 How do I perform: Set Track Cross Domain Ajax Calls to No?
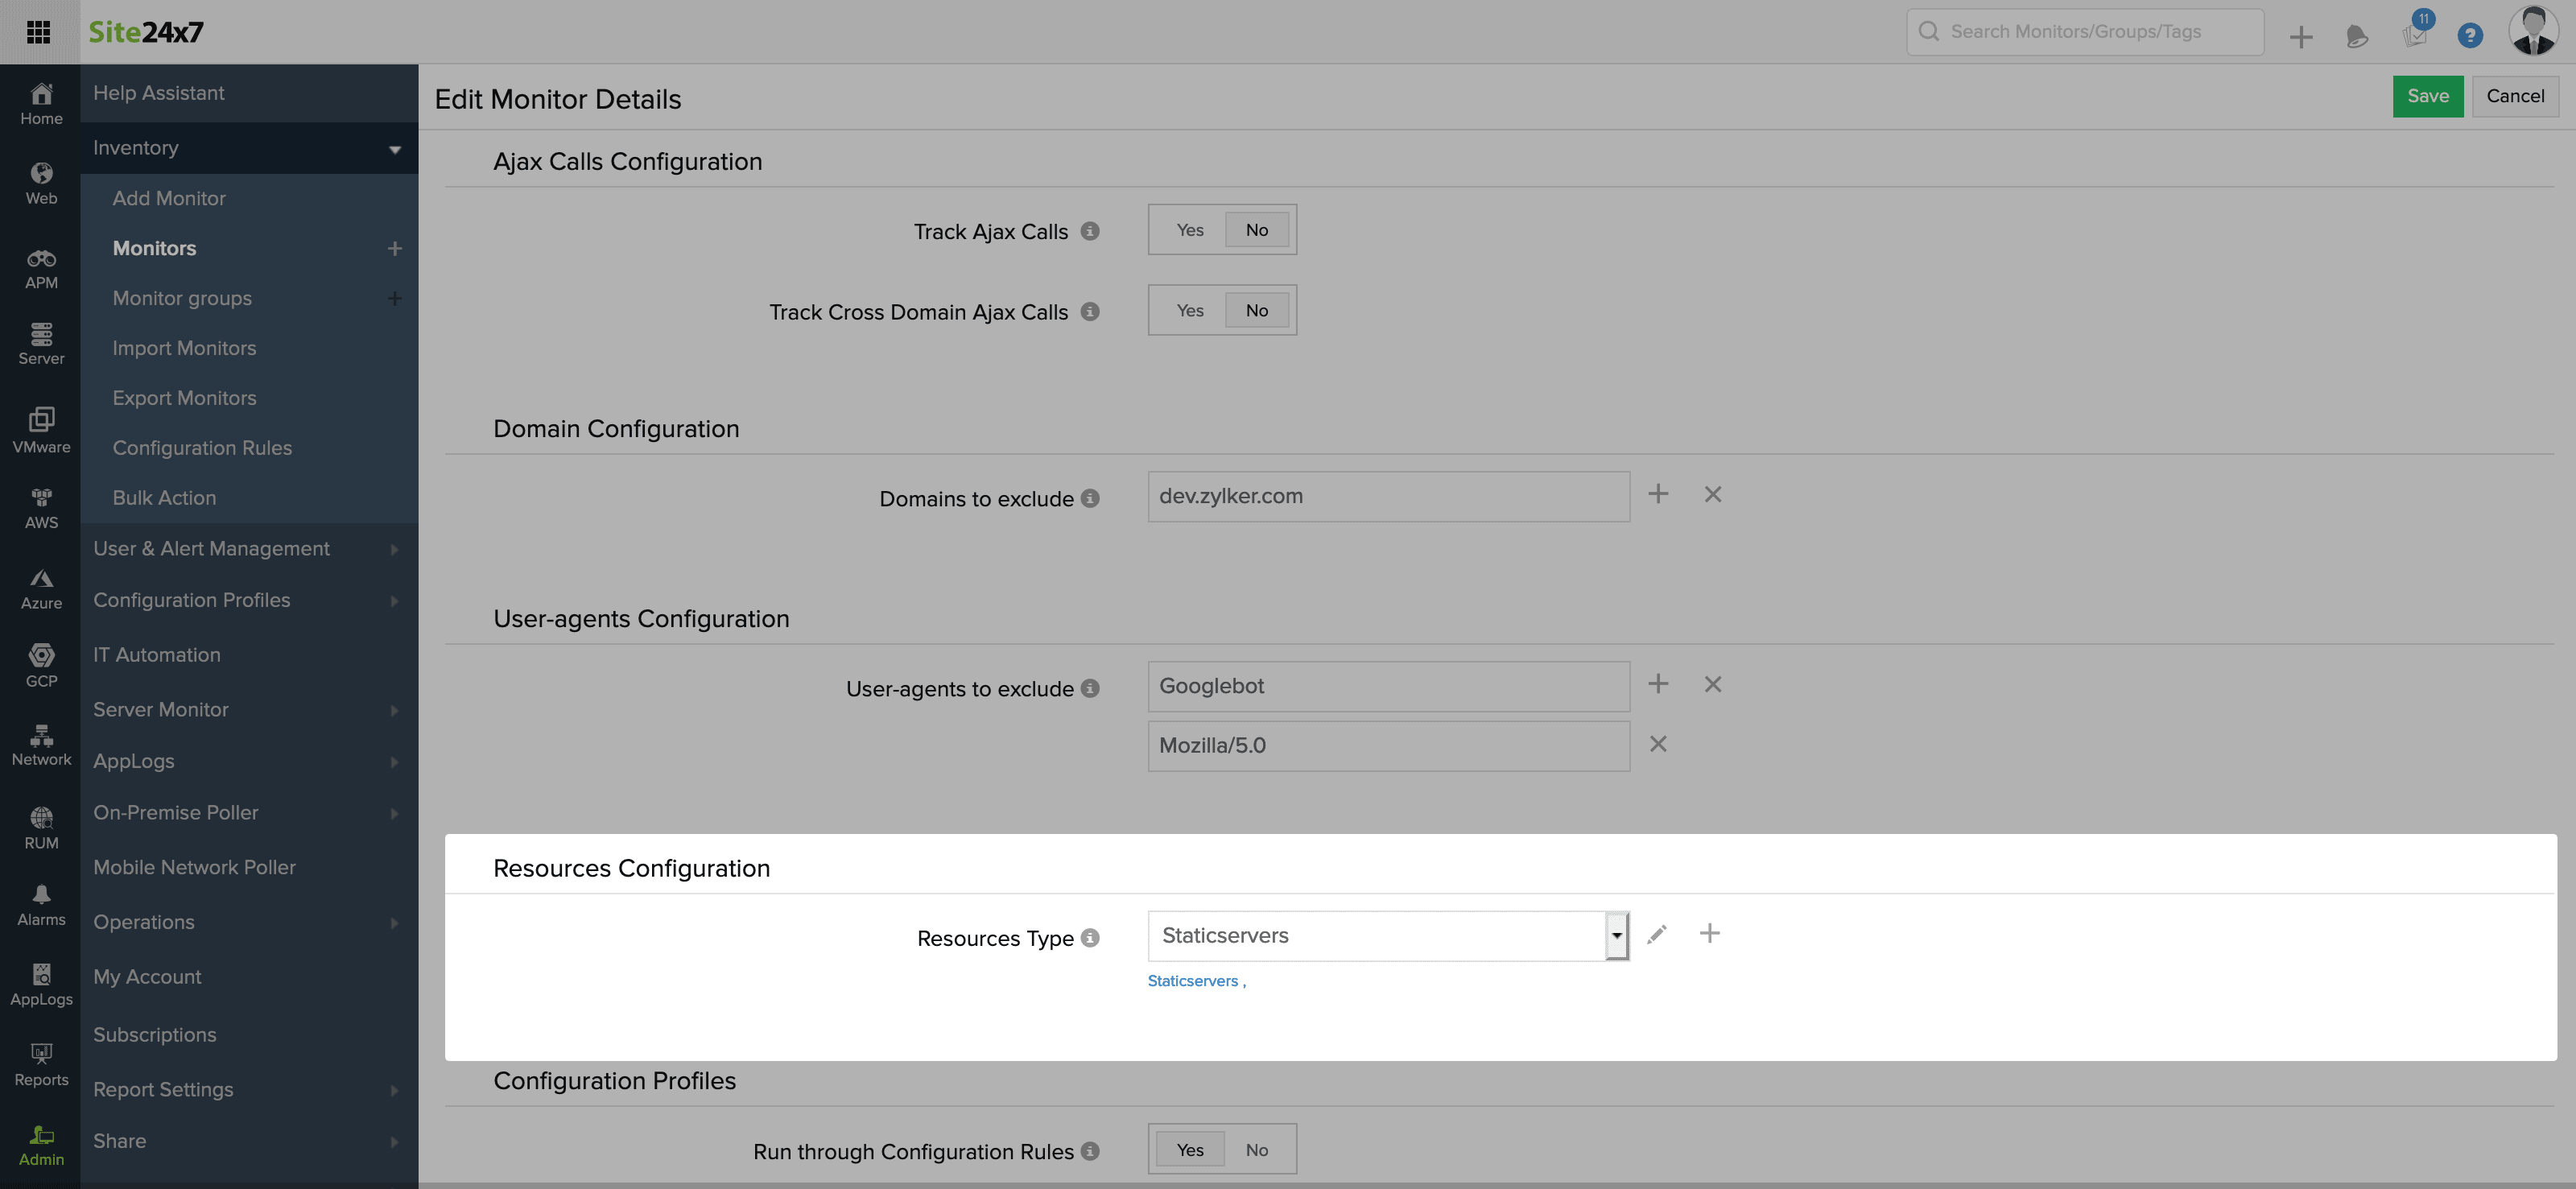pyautogui.click(x=1257, y=311)
